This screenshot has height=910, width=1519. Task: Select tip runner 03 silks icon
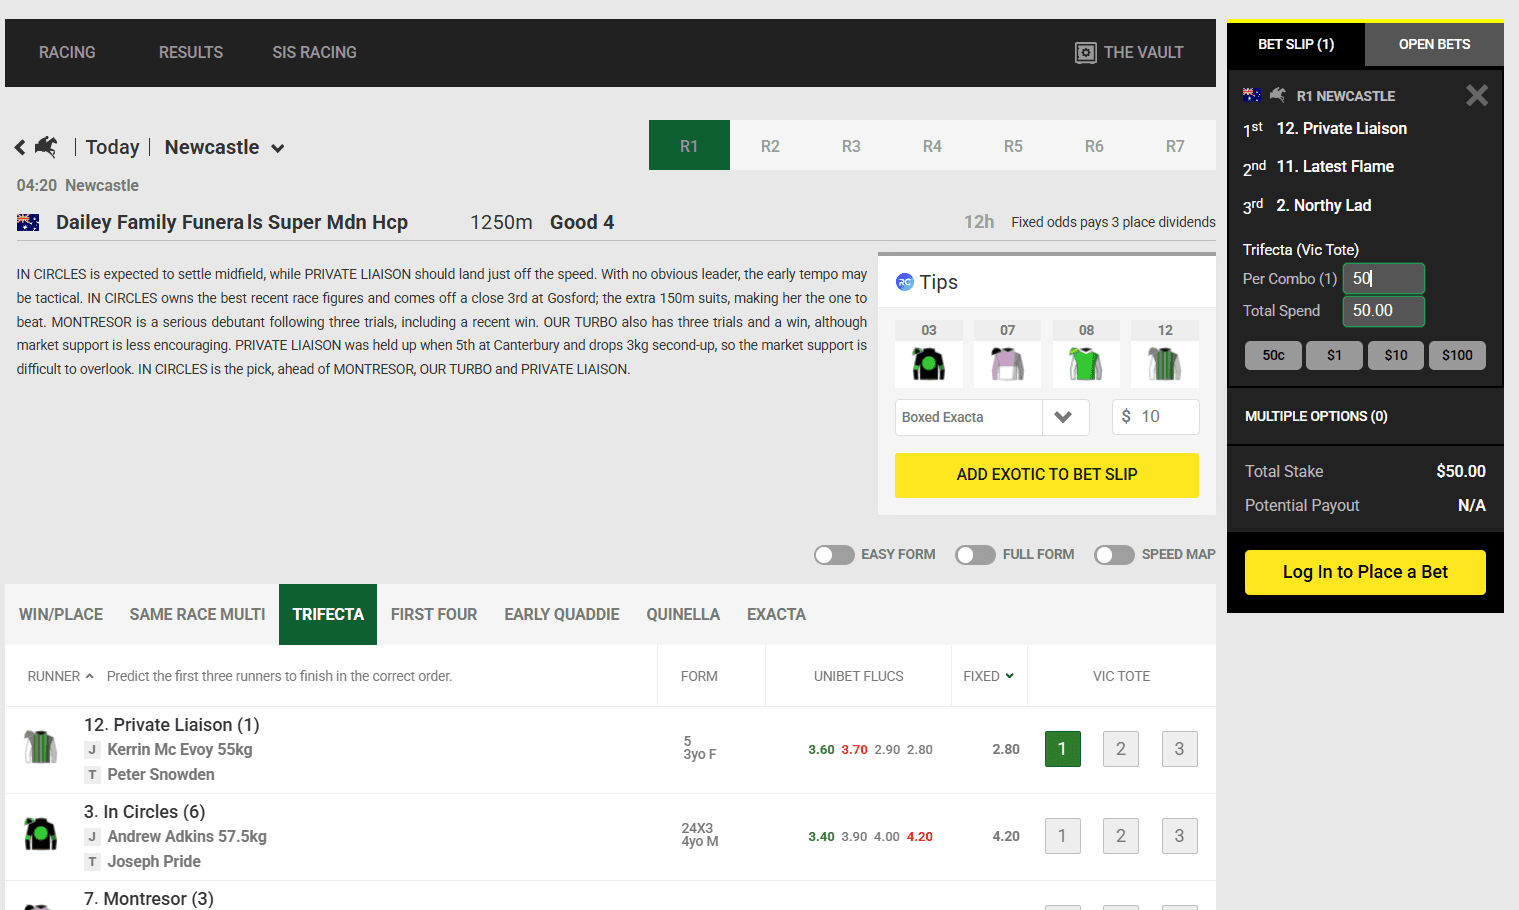click(x=929, y=364)
